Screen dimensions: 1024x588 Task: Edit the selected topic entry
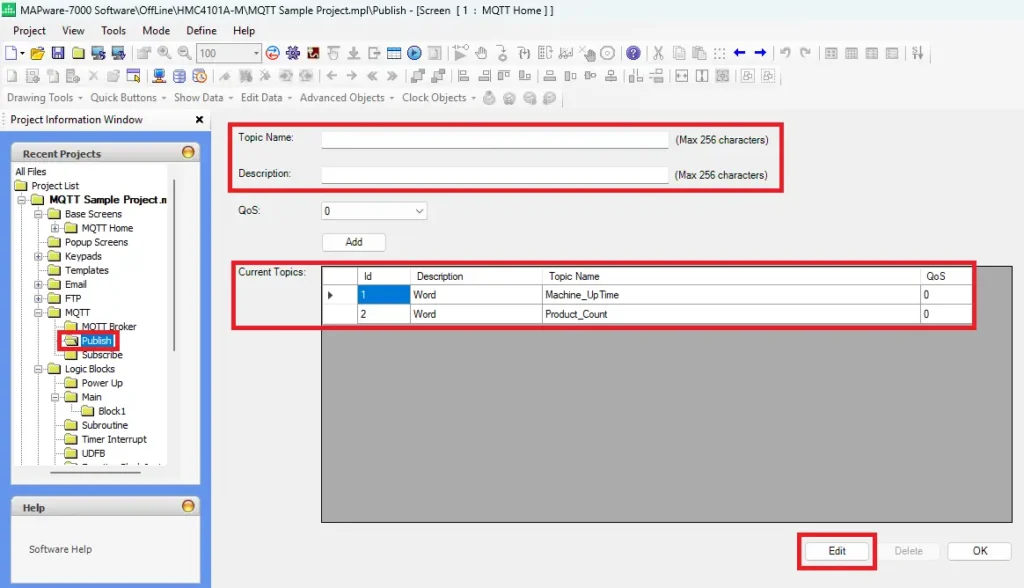tap(836, 550)
